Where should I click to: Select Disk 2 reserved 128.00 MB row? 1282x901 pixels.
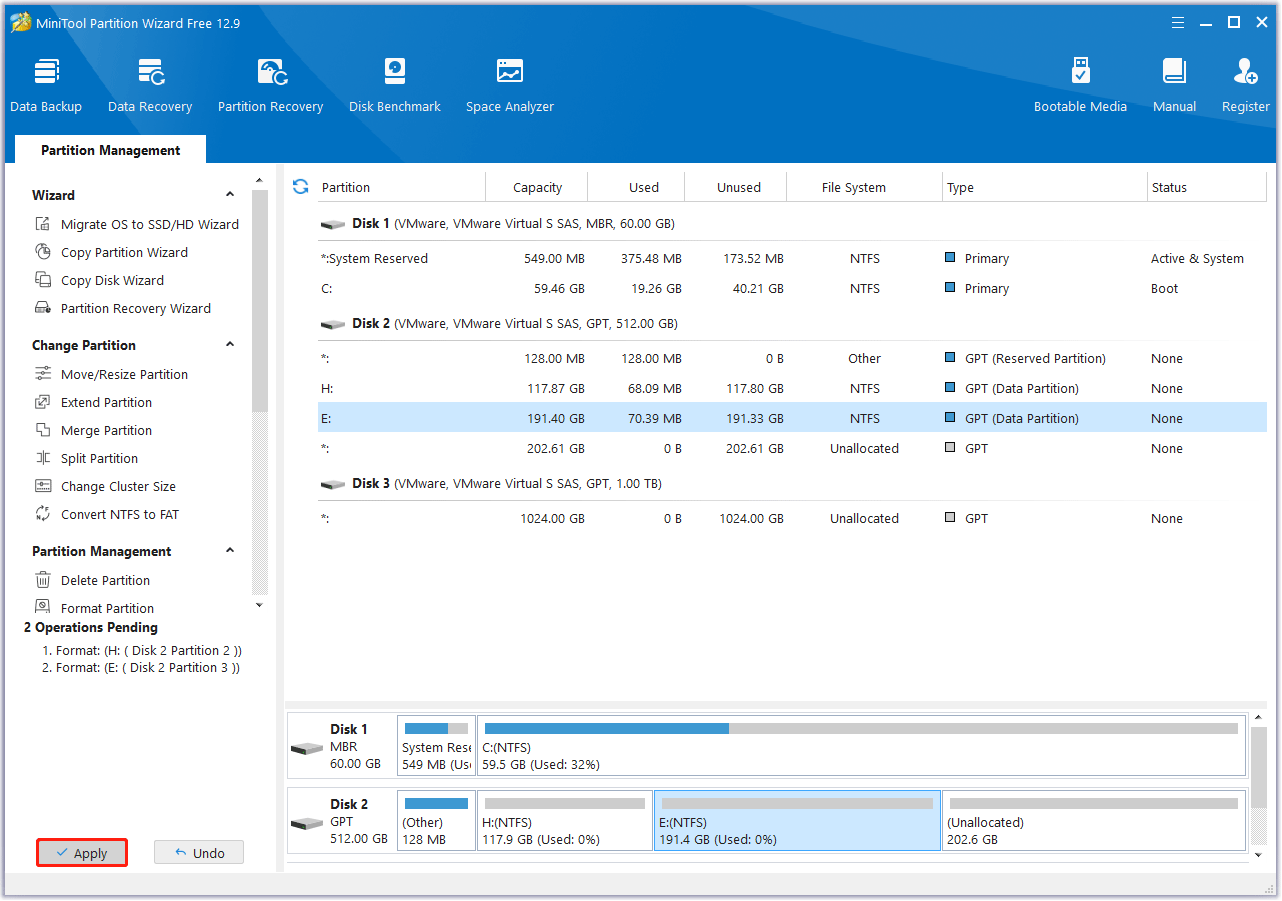(x=792, y=358)
